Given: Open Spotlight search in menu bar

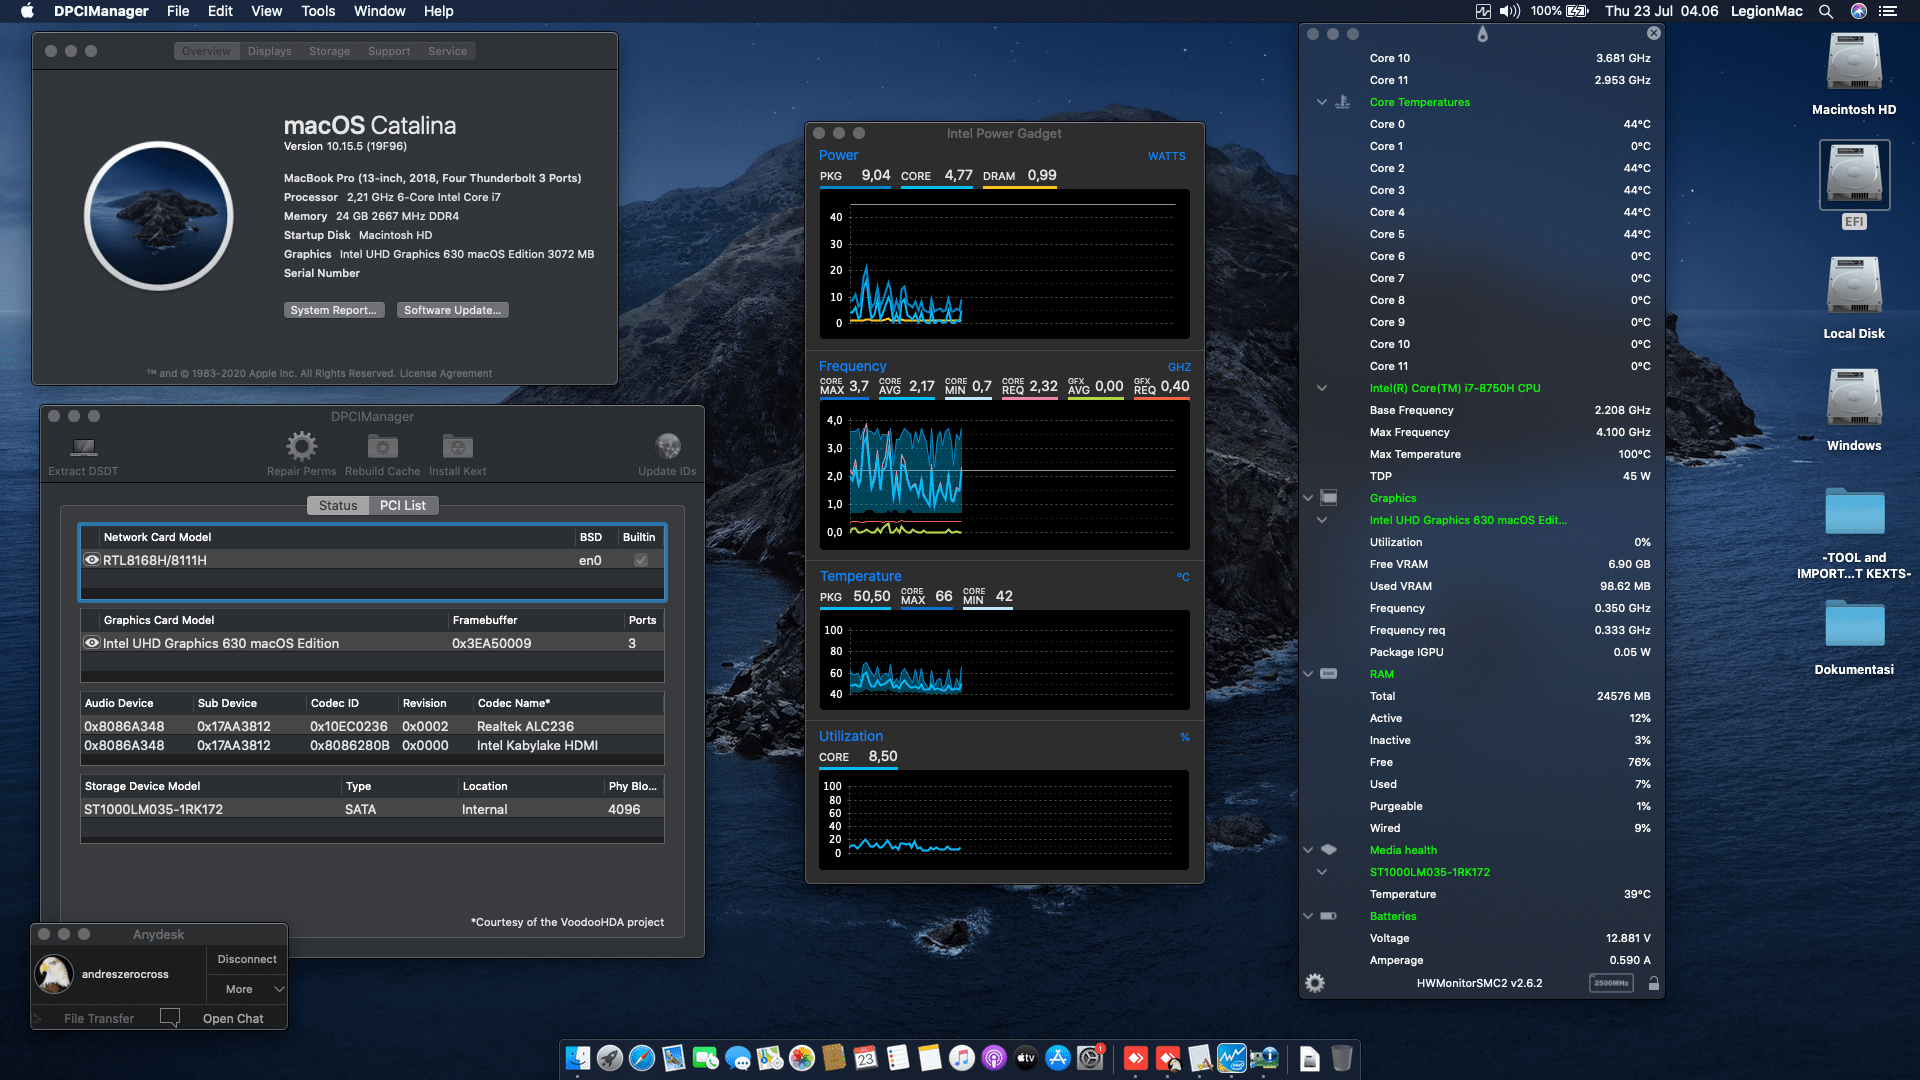Looking at the screenshot, I should 1826,11.
